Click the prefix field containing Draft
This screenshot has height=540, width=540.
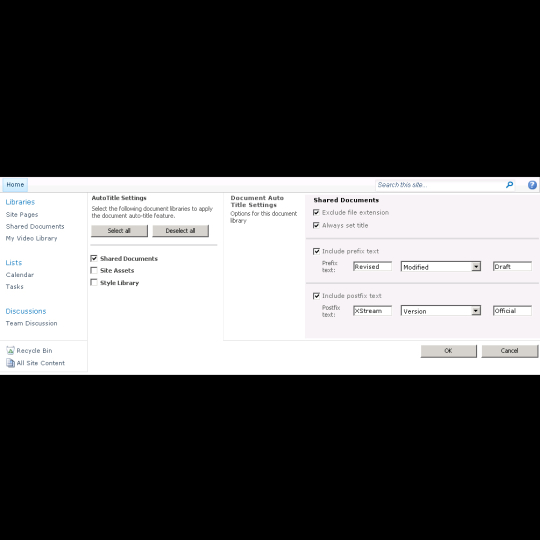(512, 267)
